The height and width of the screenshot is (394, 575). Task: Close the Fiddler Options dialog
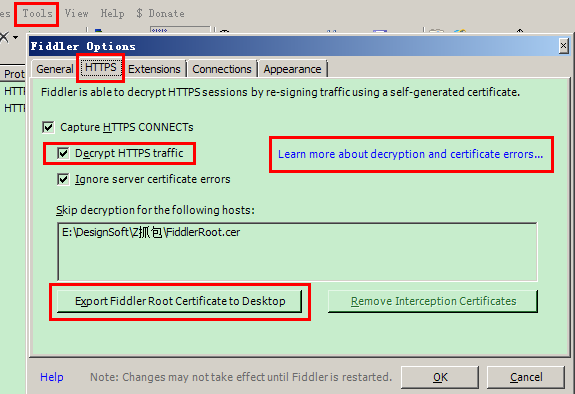coord(564,46)
